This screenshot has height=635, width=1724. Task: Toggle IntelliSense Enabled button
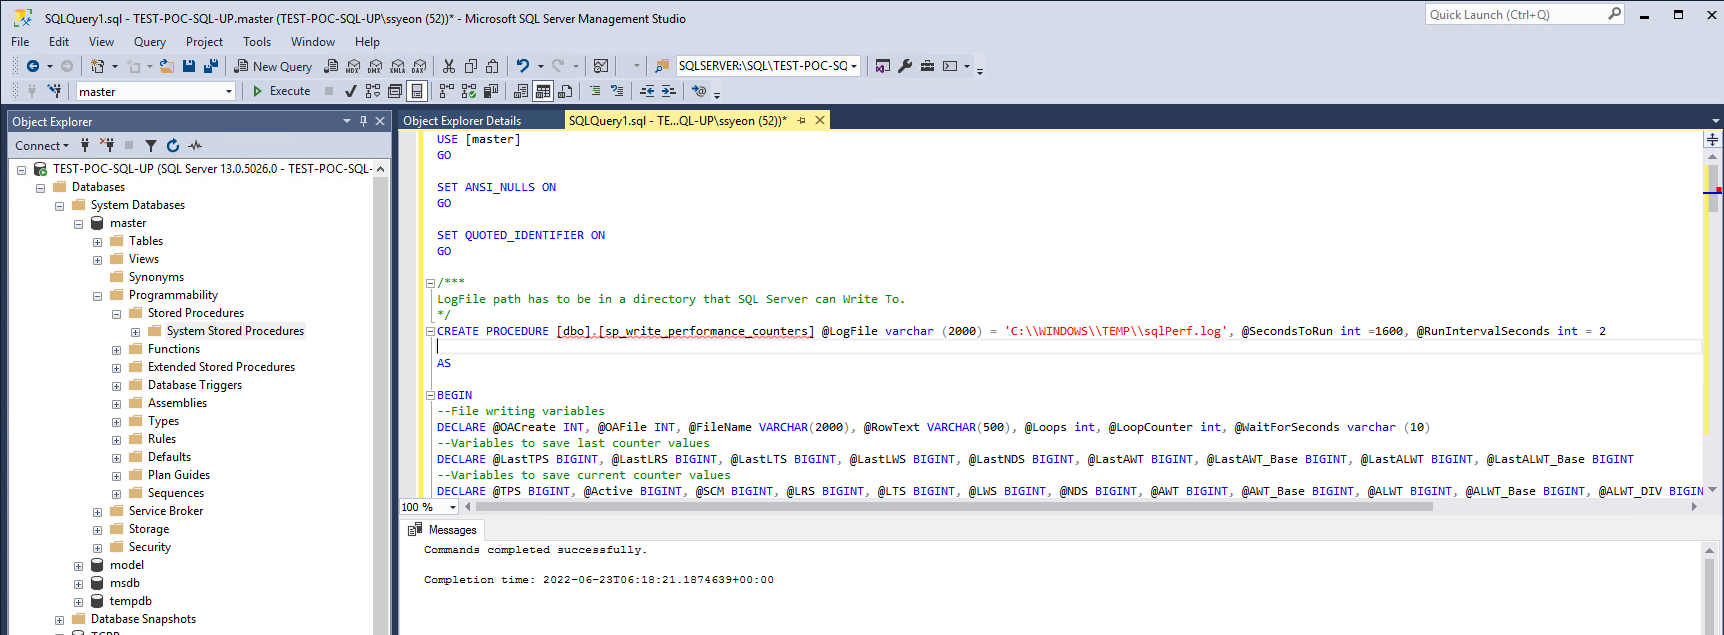pos(417,91)
